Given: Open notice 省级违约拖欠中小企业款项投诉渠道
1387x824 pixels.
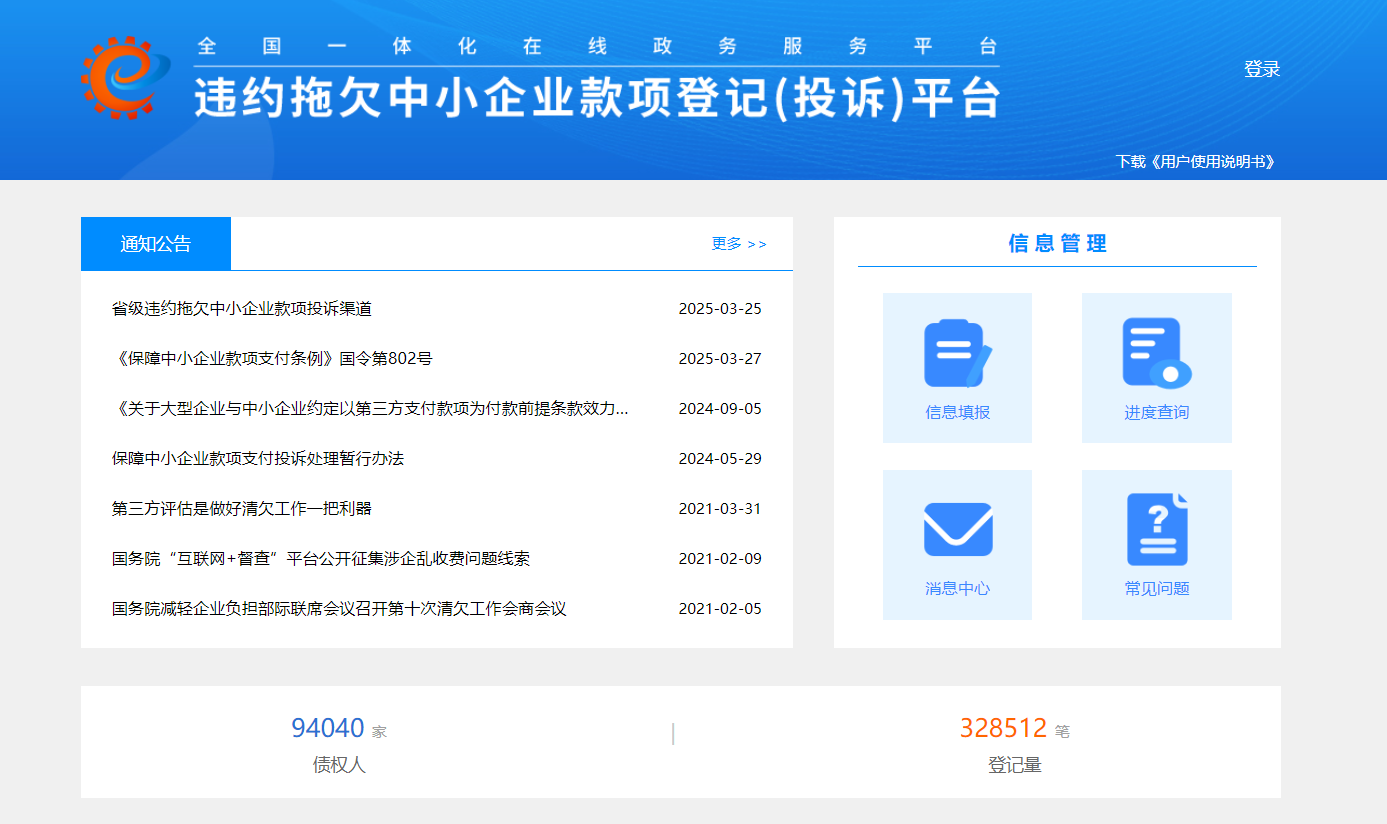Looking at the screenshot, I should [x=242, y=309].
